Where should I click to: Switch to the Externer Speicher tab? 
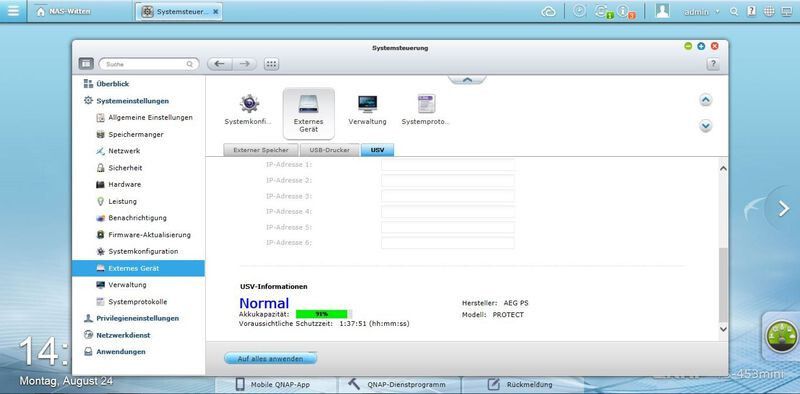point(261,151)
